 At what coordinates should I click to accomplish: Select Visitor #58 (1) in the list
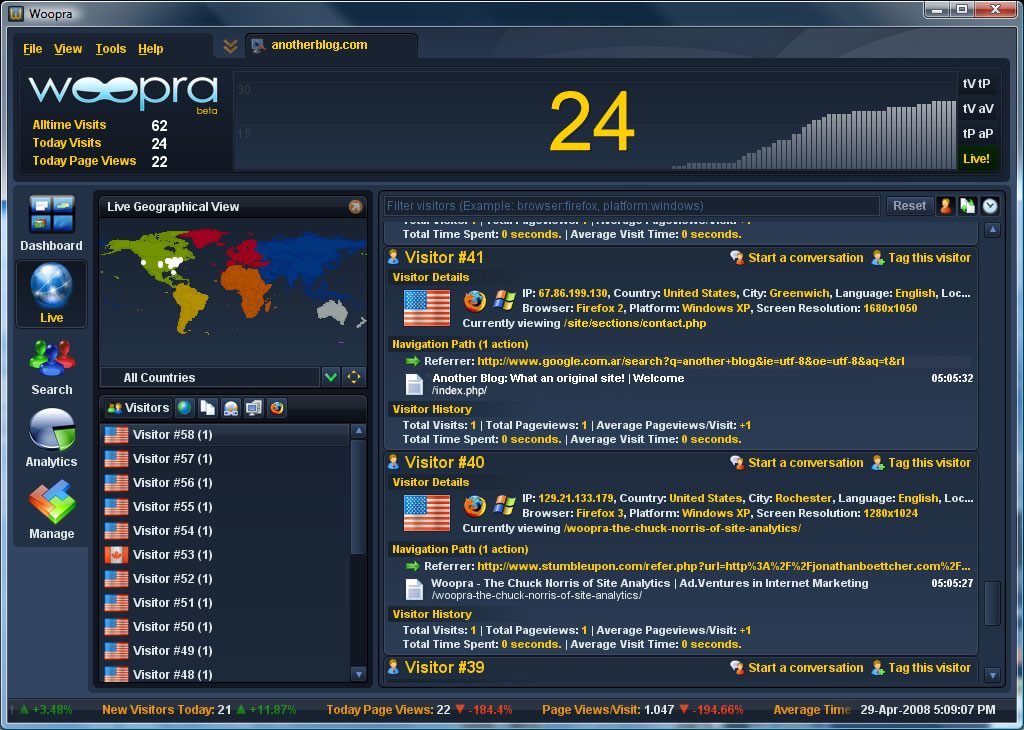point(226,434)
